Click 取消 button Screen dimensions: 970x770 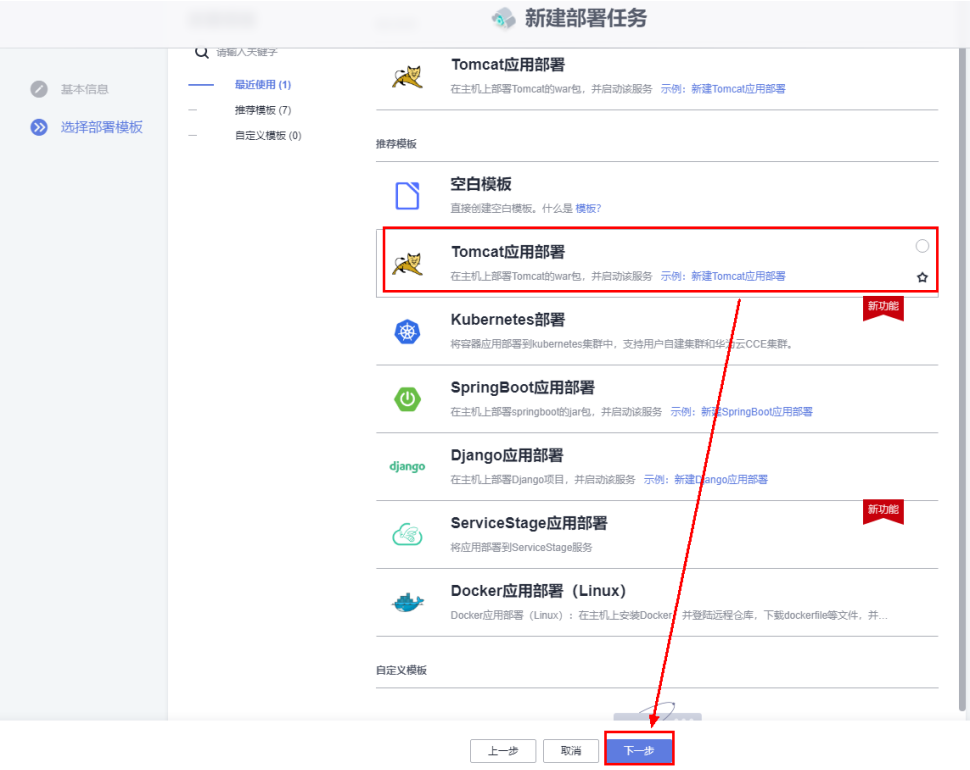click(x=571, y=751)
